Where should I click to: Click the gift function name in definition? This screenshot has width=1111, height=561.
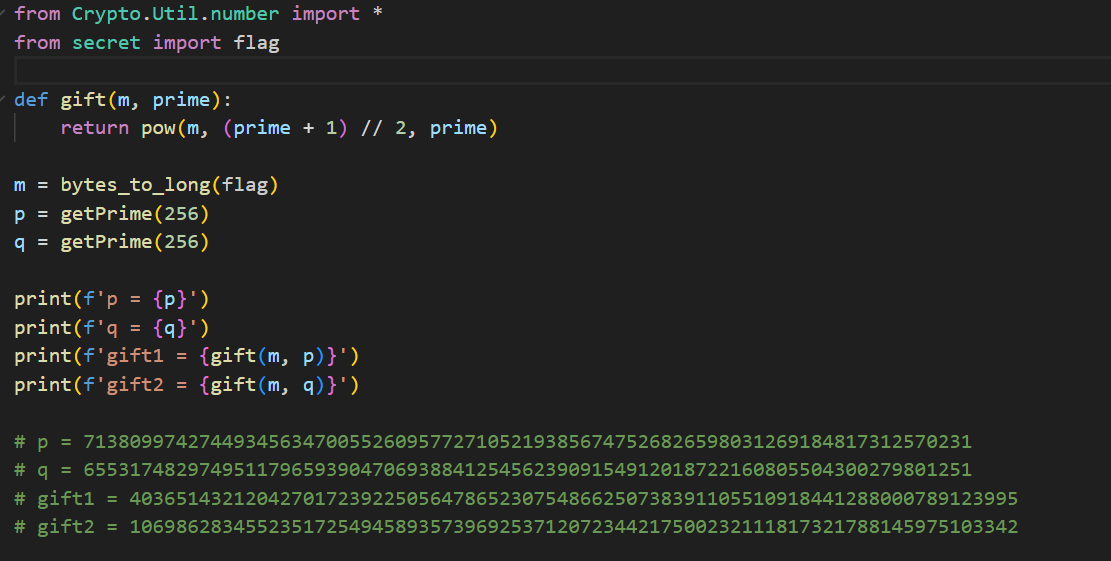83,100
